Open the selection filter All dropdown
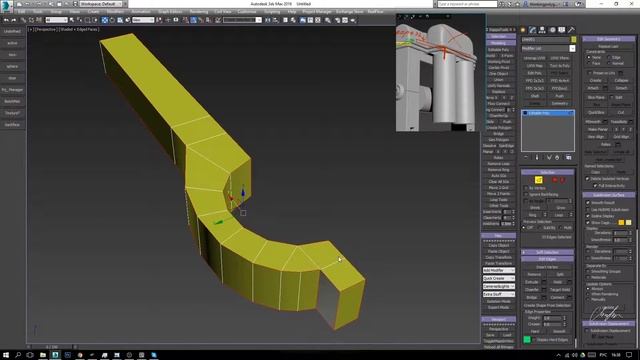 [x=56, y=20]
